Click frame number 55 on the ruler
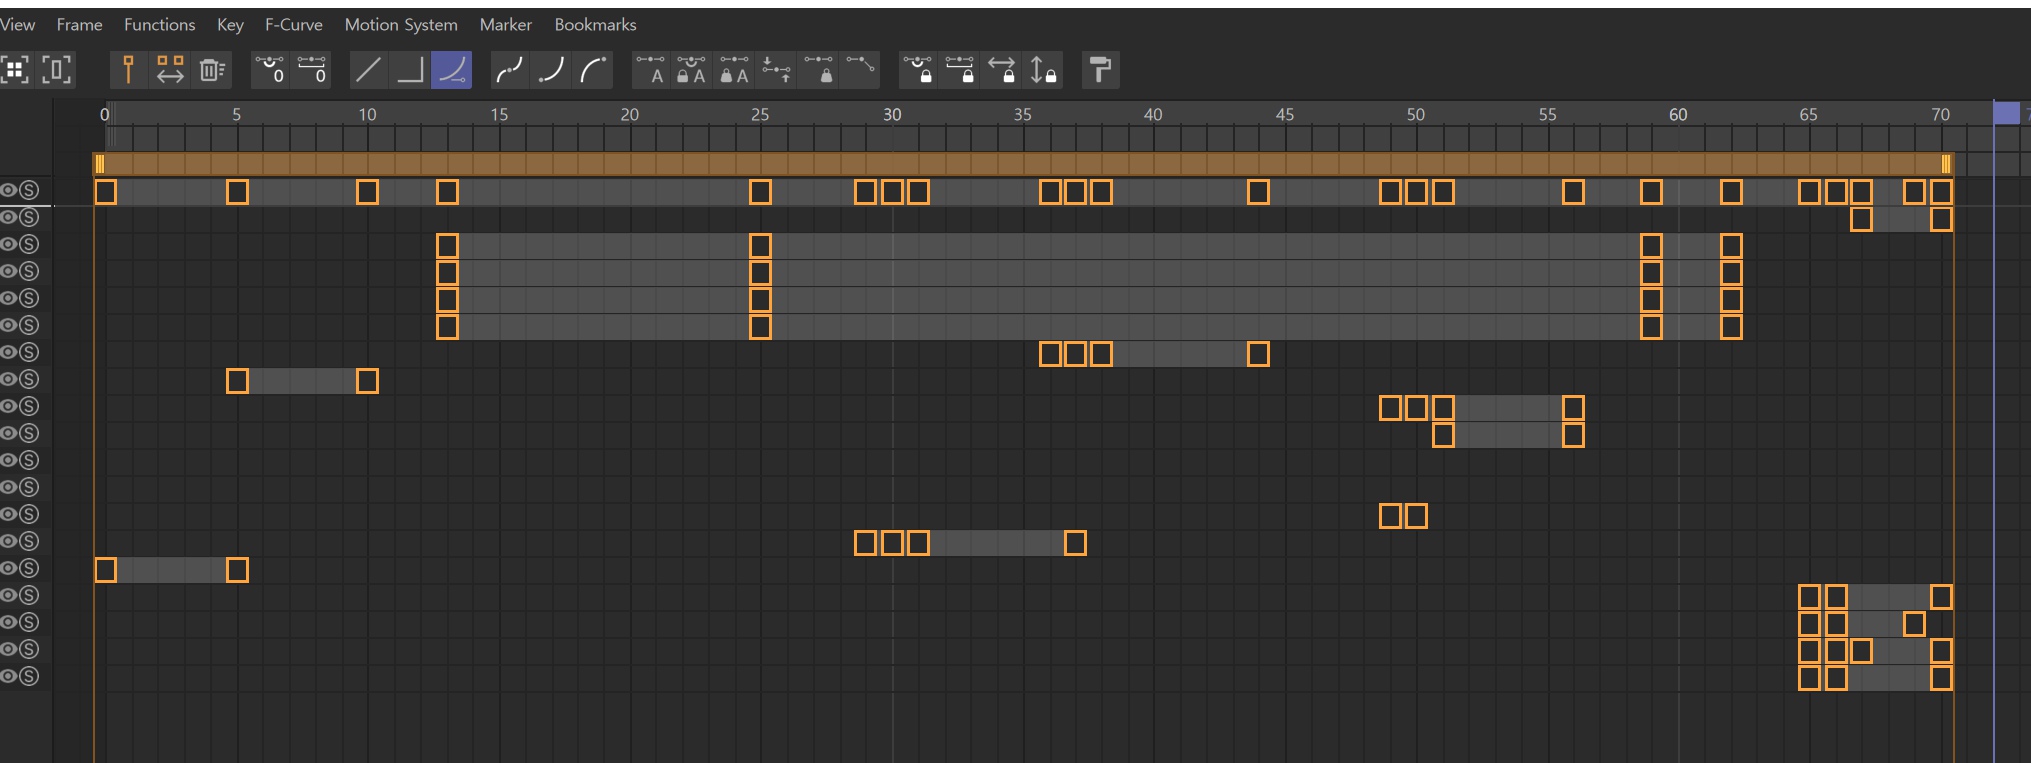This screenshot has width=2031, height=763. point(1547,115)
